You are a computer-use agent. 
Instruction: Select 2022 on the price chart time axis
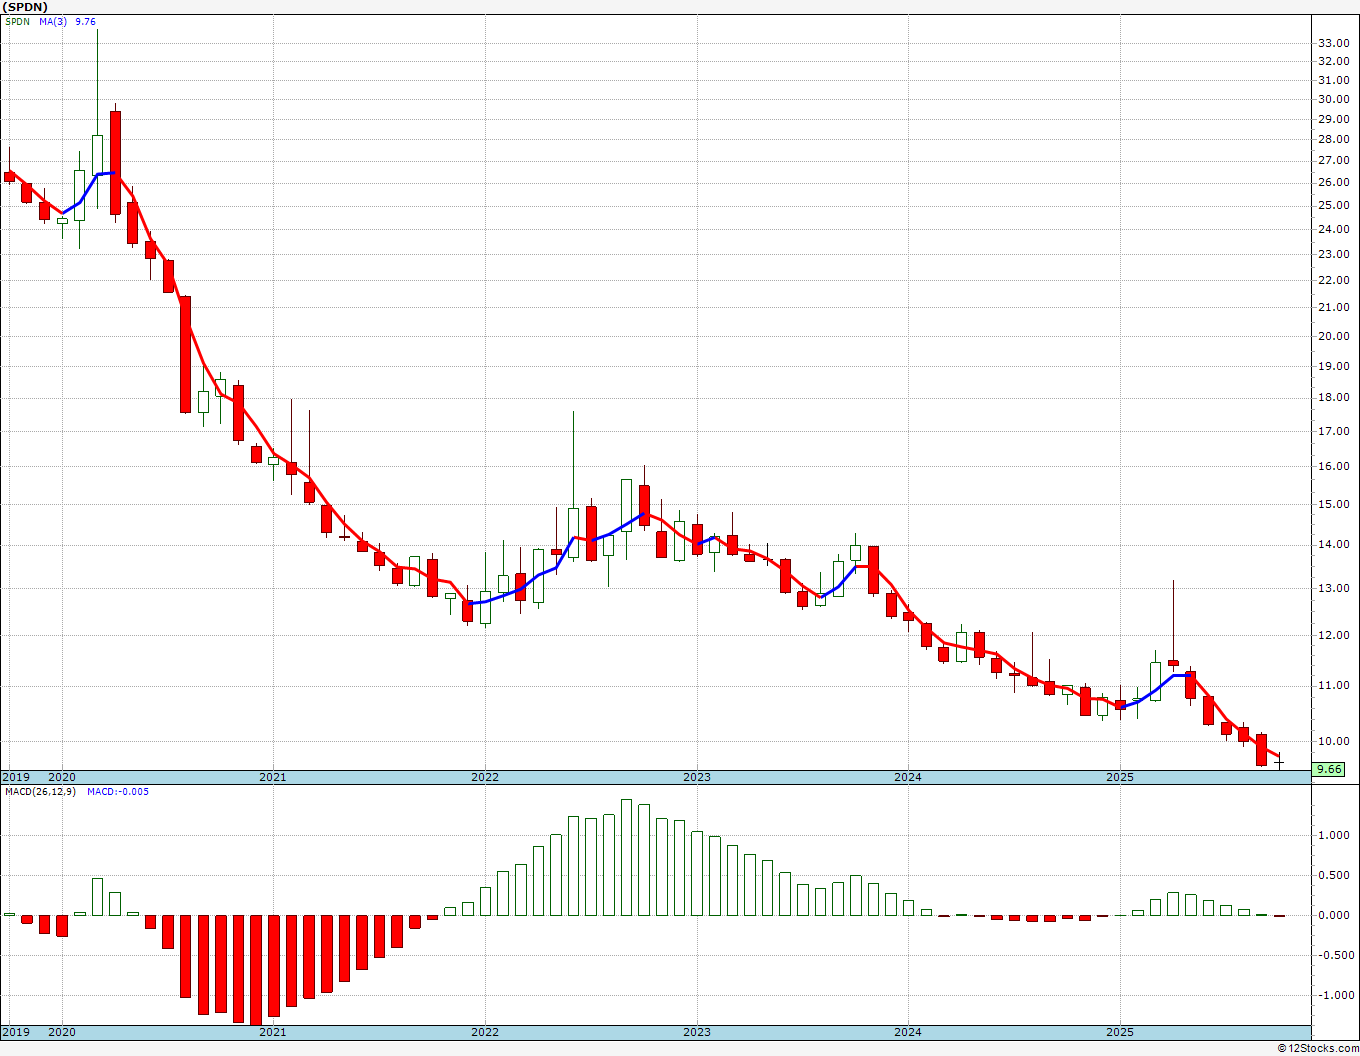[485, 777]
